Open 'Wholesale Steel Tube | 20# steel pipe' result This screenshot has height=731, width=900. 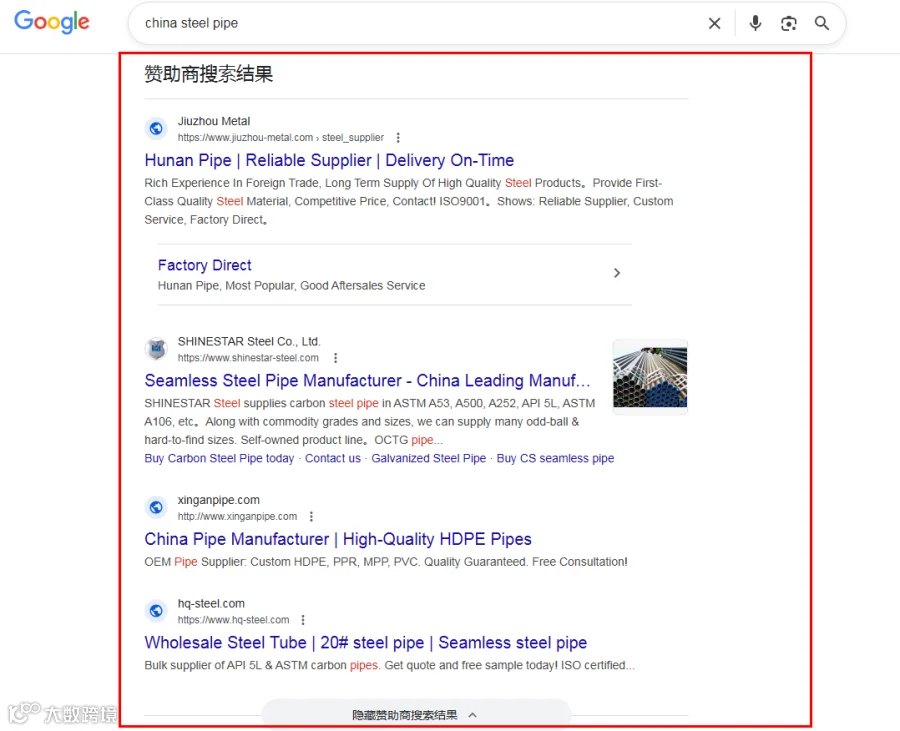tap(366, 643)
